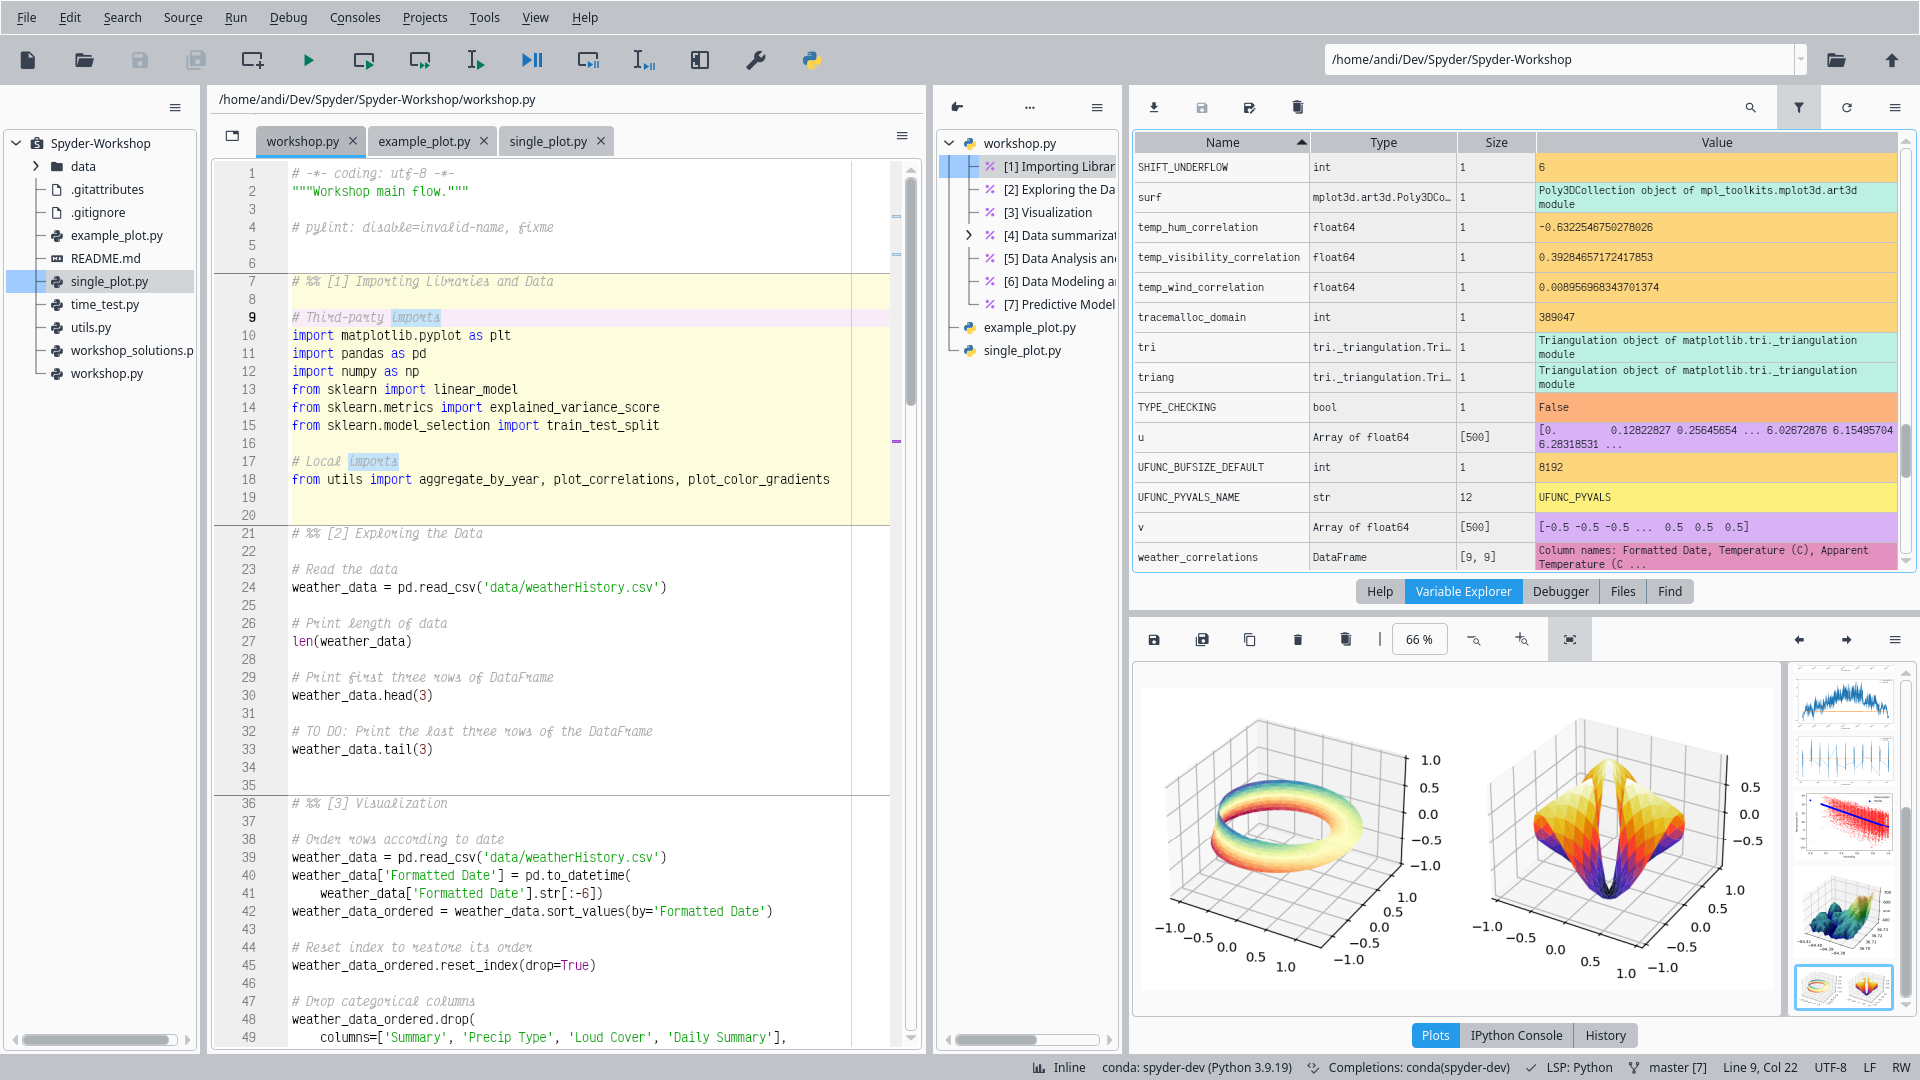This screenshot has height=1080, width=1920.
Task: Click the Debugger button panel
Action: coord(1560,591)
